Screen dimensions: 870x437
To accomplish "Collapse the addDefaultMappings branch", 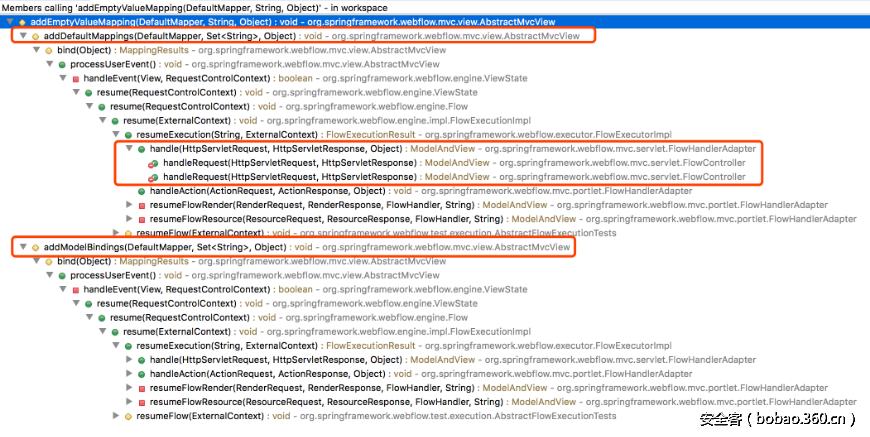I will [x=21, y=35].
